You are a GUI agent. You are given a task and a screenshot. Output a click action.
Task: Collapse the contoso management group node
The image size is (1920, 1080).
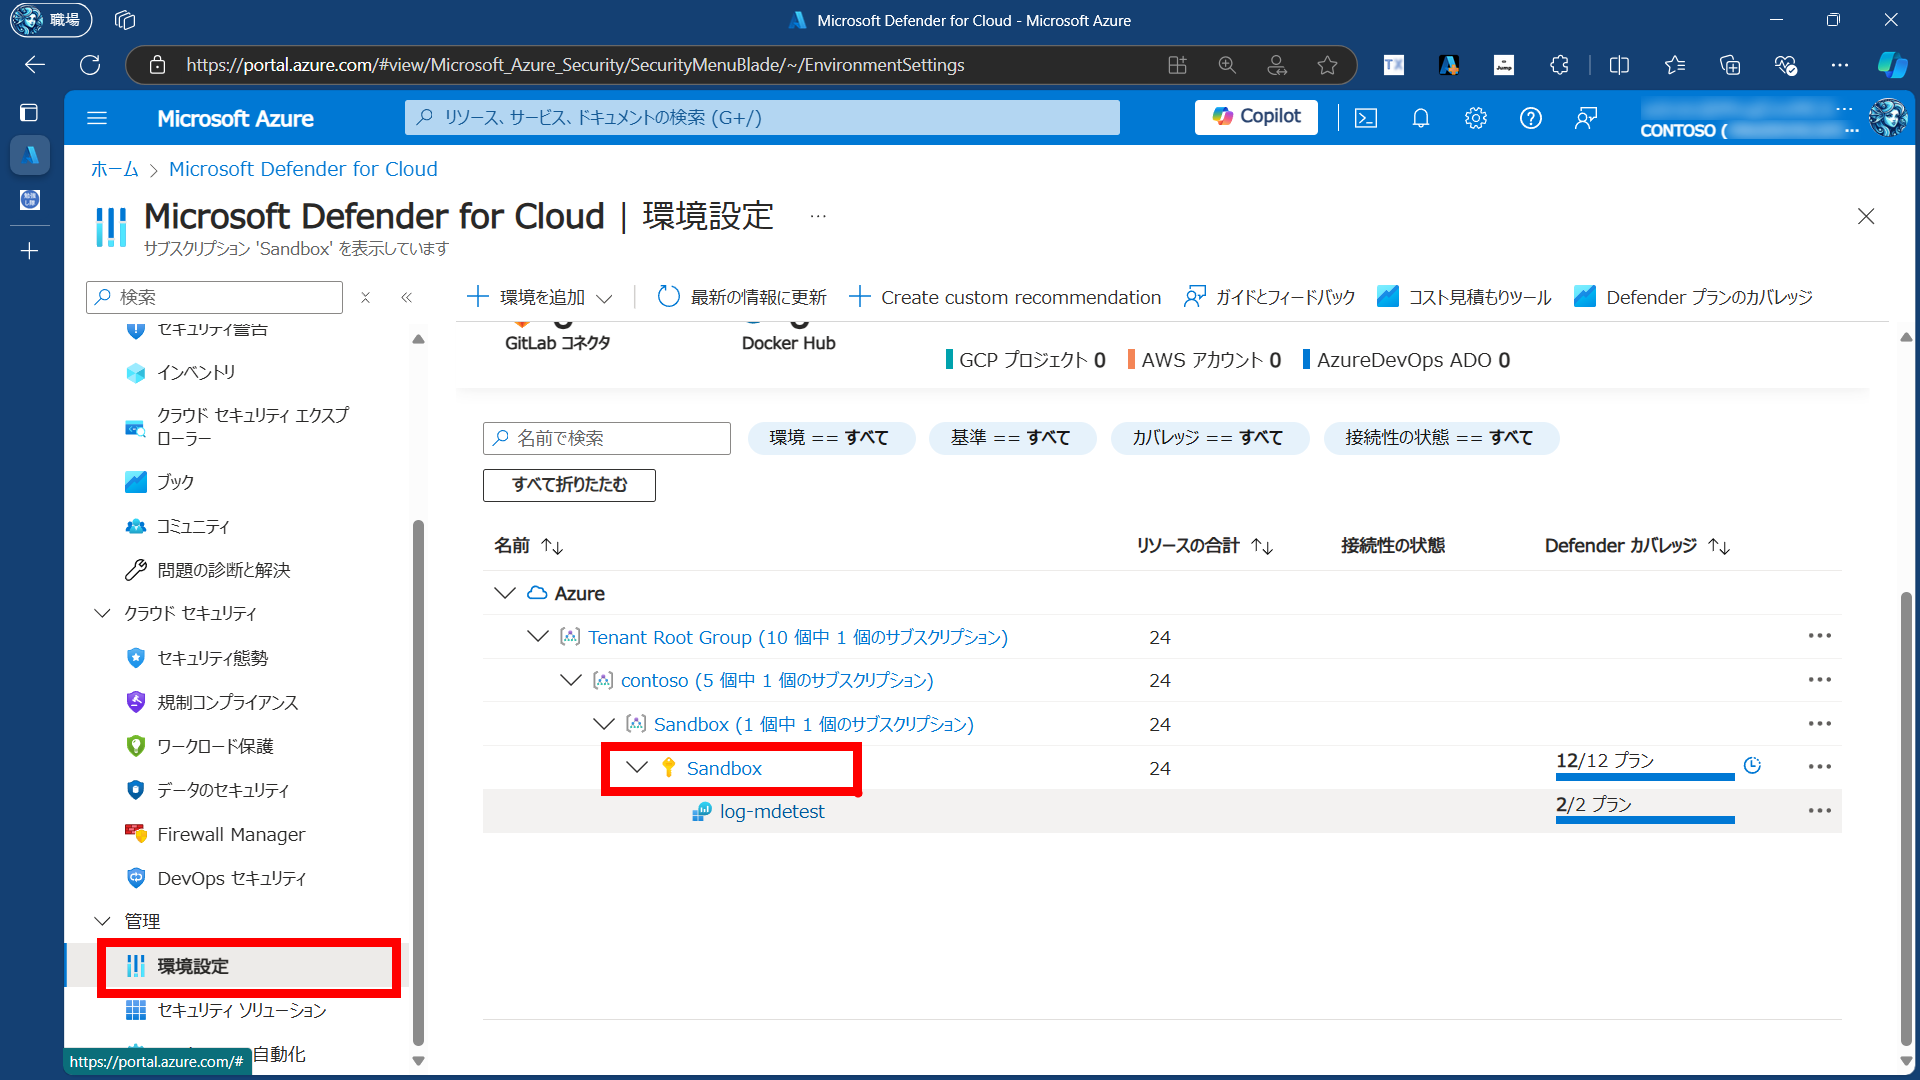click(x=571, y=680)
